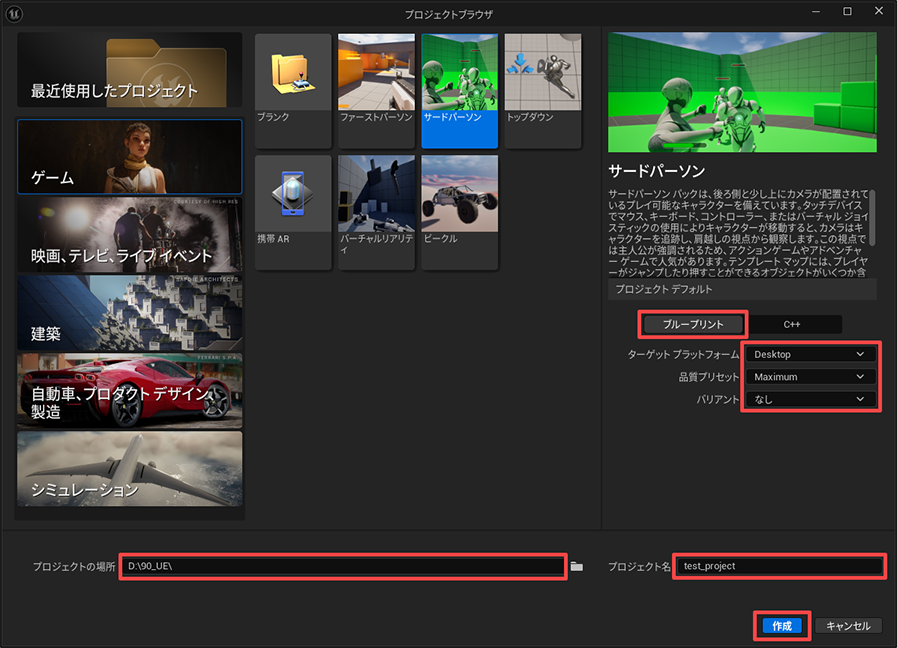The width and height of the screenshot is (897, 648).
Task: Browse folder icon next to project location
Action: pos(577,567)
